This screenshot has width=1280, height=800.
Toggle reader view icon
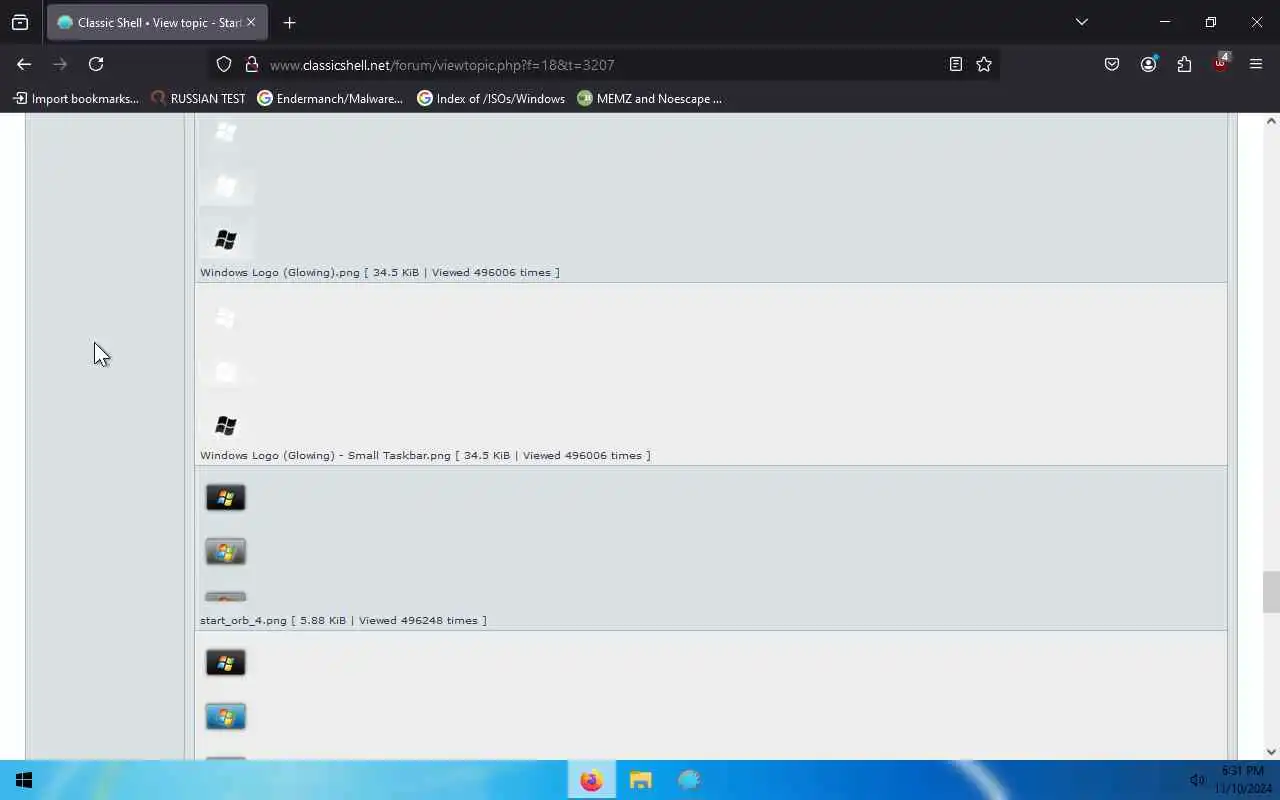point(956,64)
